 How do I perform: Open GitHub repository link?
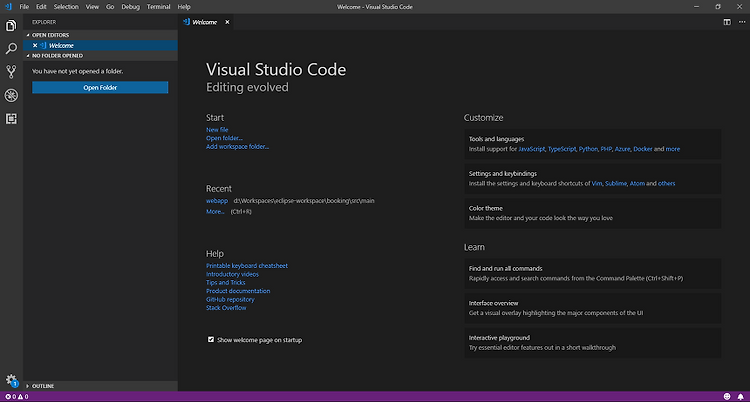coord(230,300)
